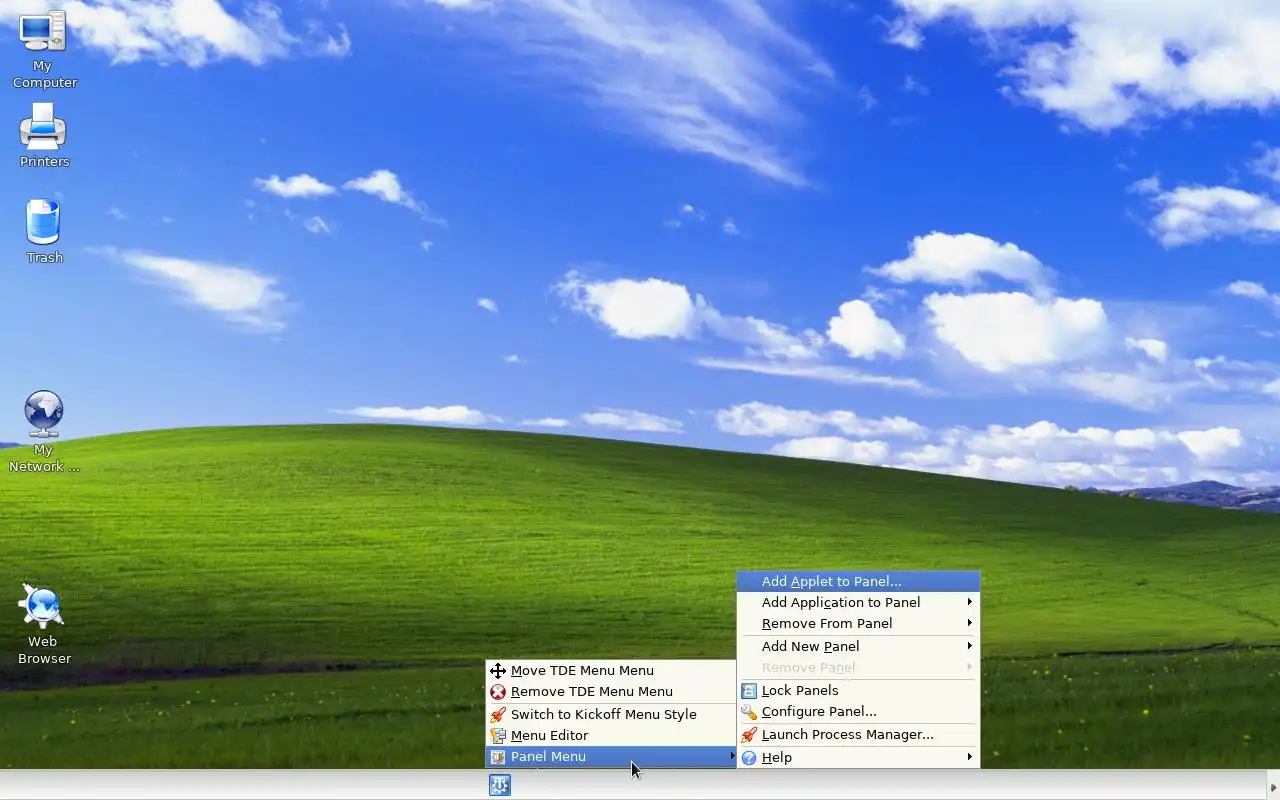Choose Remove TDE Menu Menu
This screenshot has width=1280, height=800.
[610, 692]
